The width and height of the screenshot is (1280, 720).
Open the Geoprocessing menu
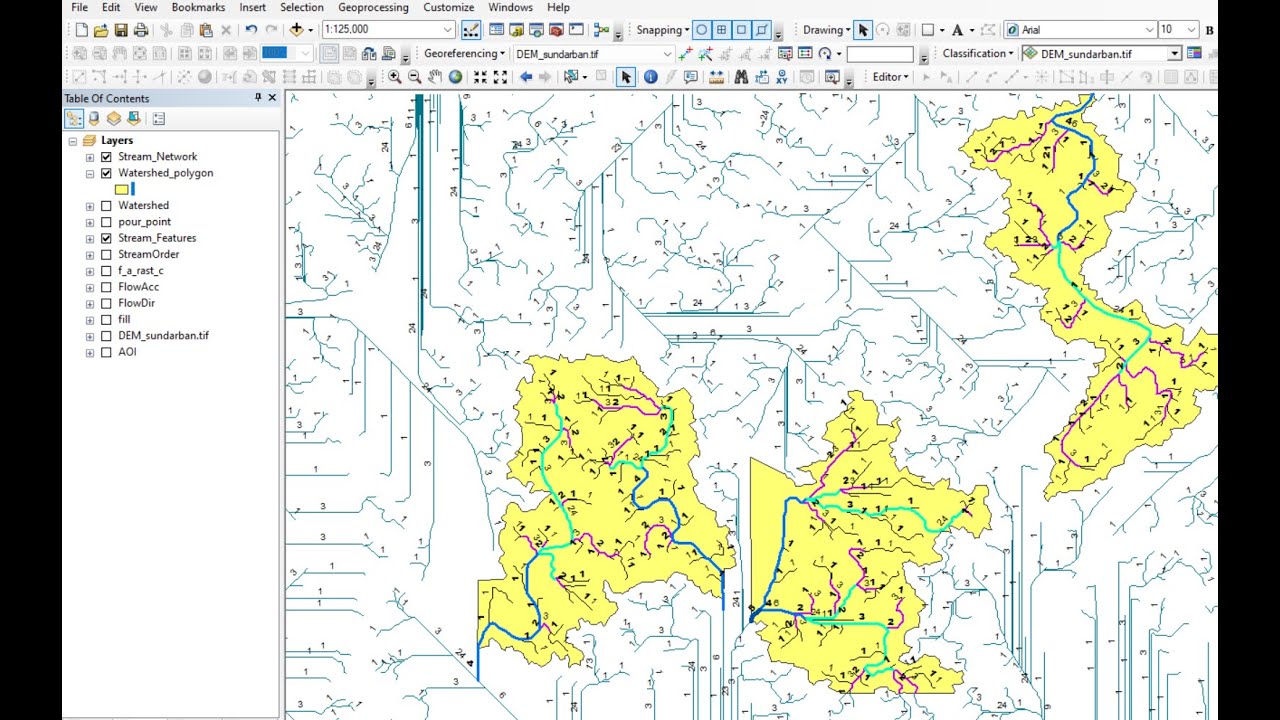click(373, 7)
